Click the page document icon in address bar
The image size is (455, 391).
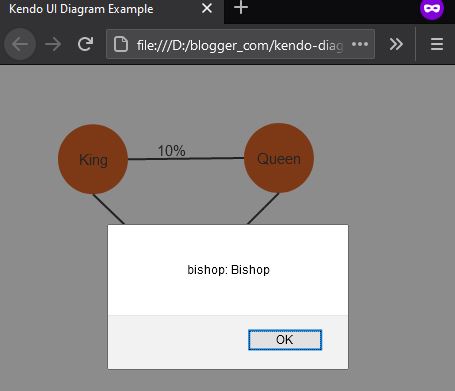pyautogui.click(x=121, y=44)
